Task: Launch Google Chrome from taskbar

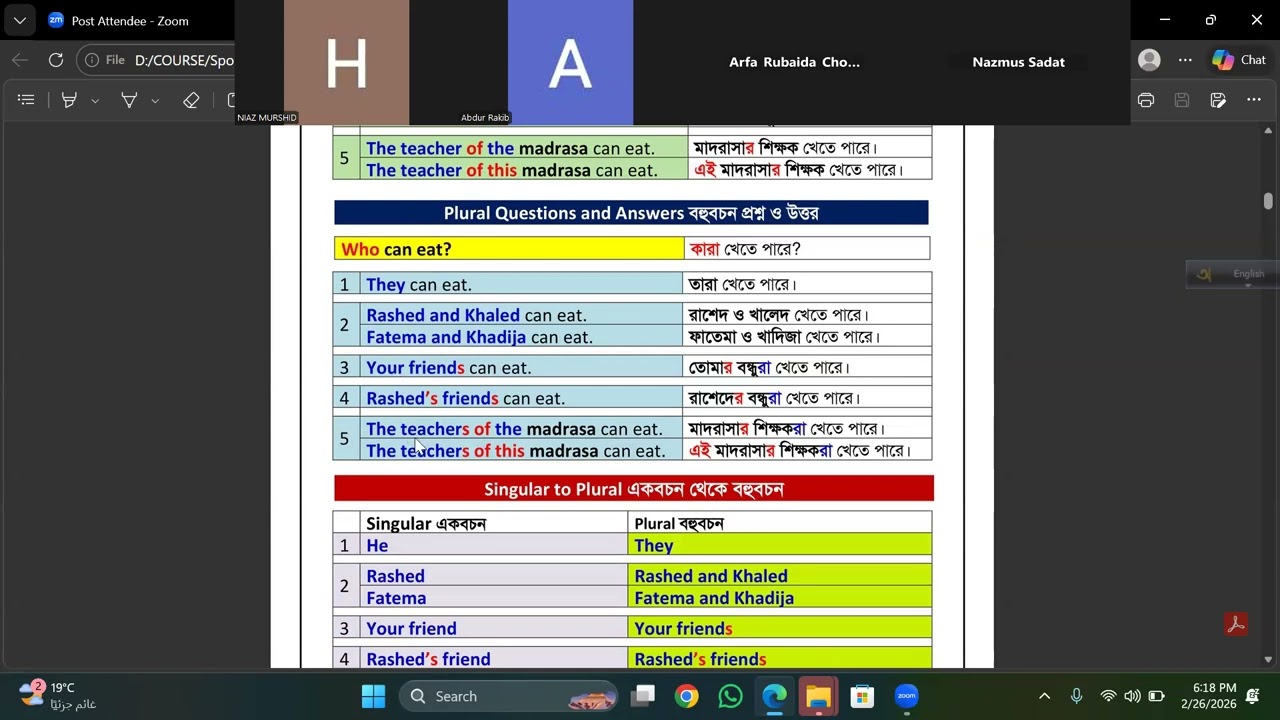Action: [686, 696]
